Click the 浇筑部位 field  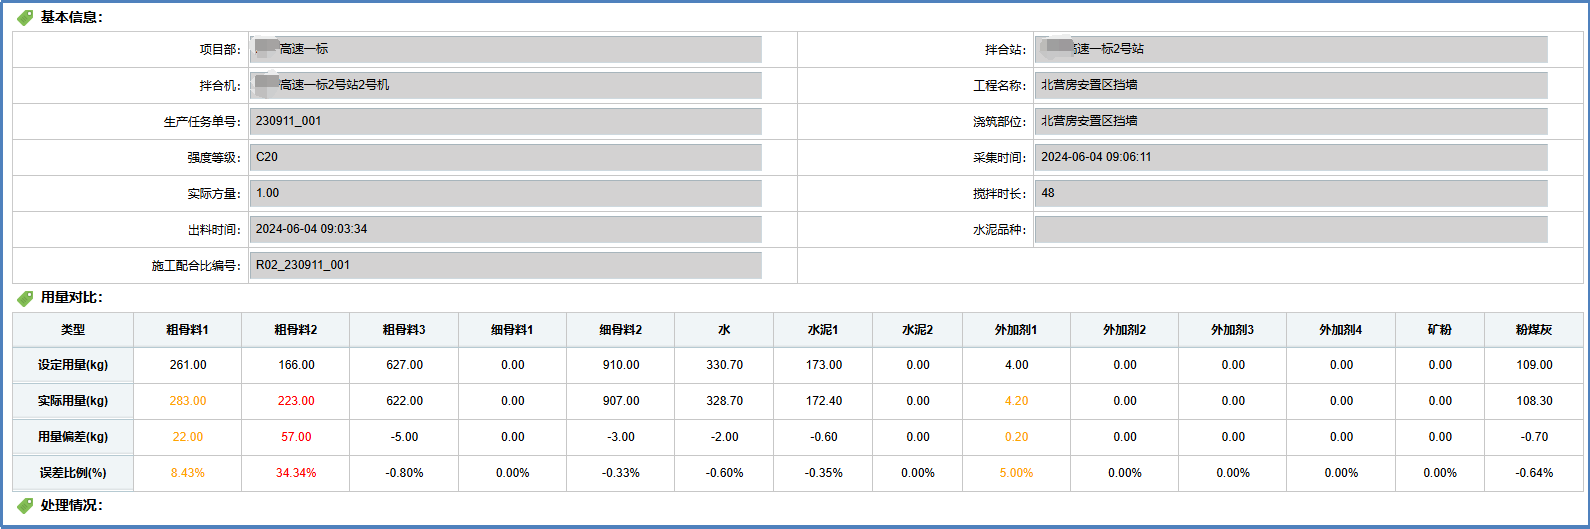pyautogui.click(x=1290, y=121)
